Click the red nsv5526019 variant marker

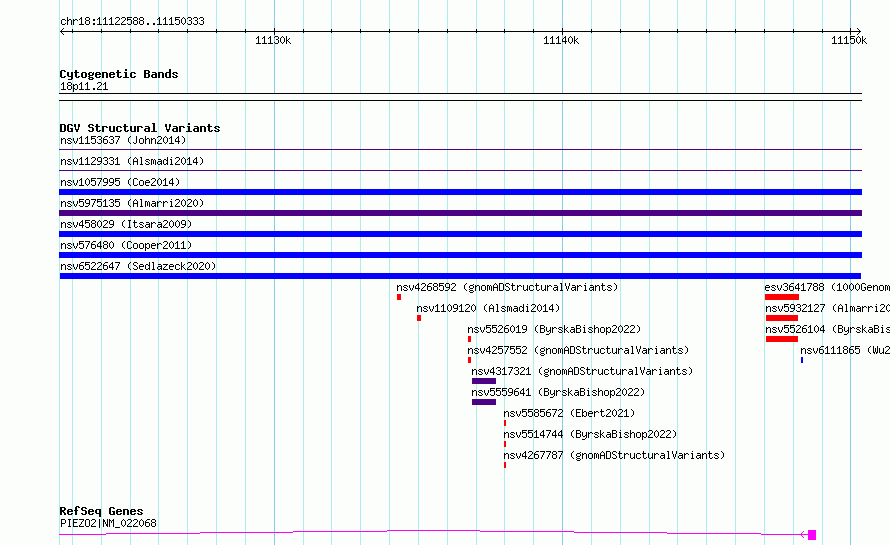click(469, 339)
